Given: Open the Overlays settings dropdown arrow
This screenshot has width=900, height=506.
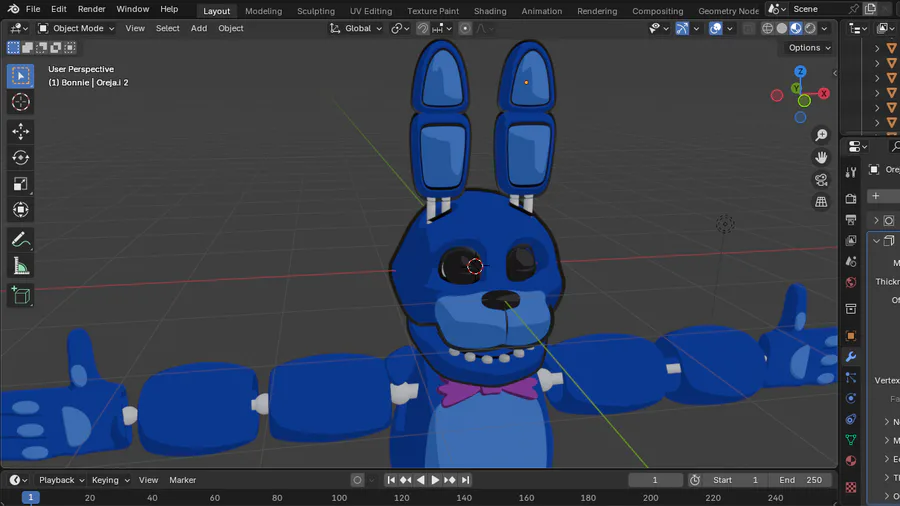Looking at the screenshot, I should [730, 28].
